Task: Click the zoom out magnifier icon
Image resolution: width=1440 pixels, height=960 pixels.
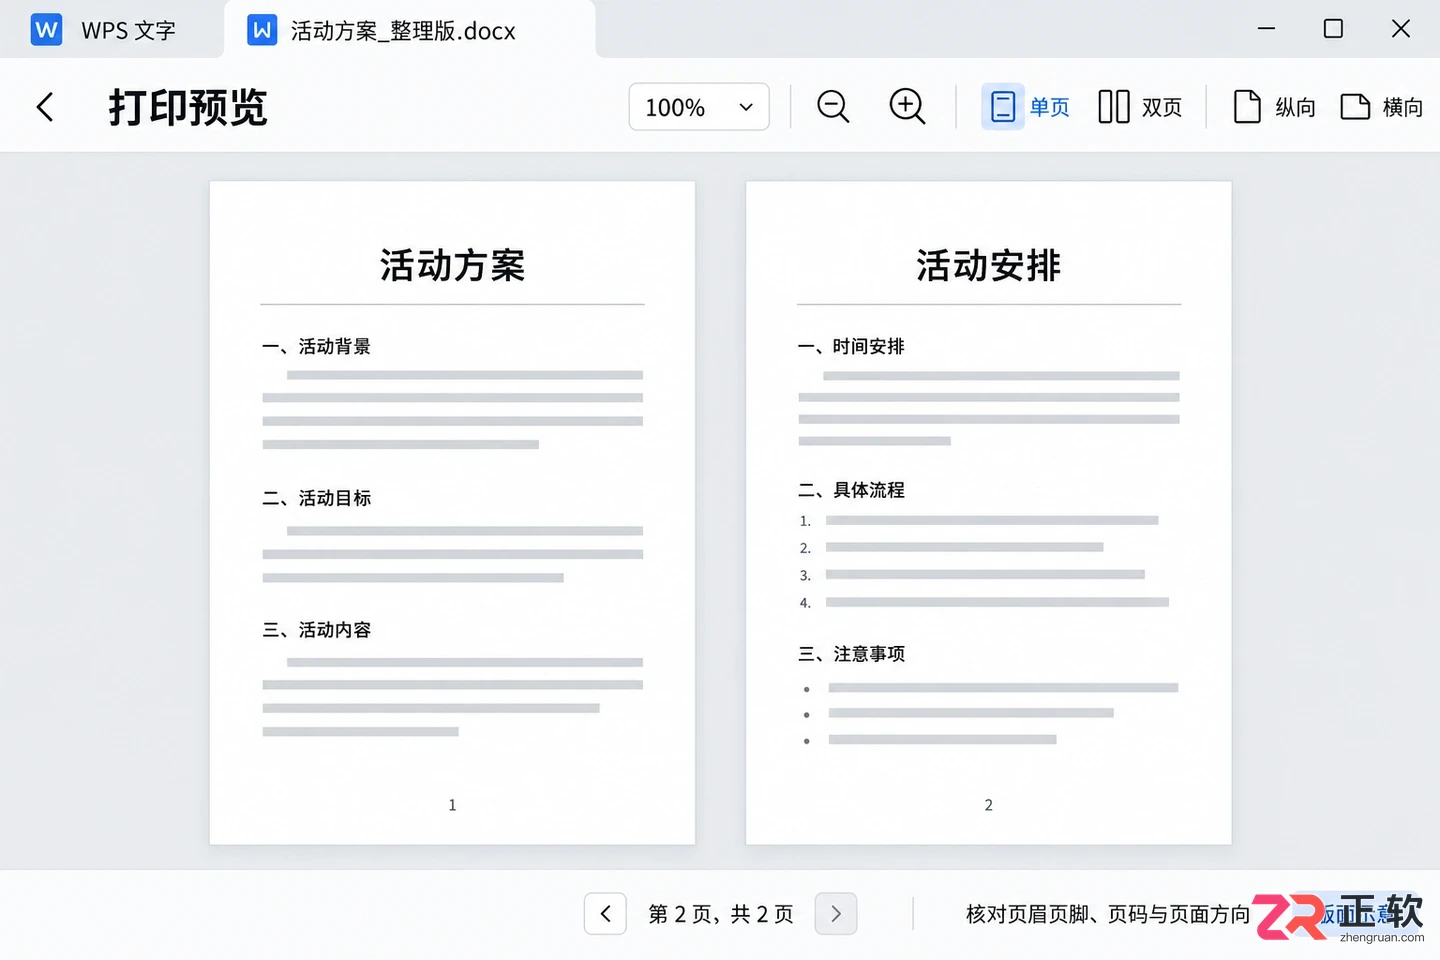Action: pos(833,106)
